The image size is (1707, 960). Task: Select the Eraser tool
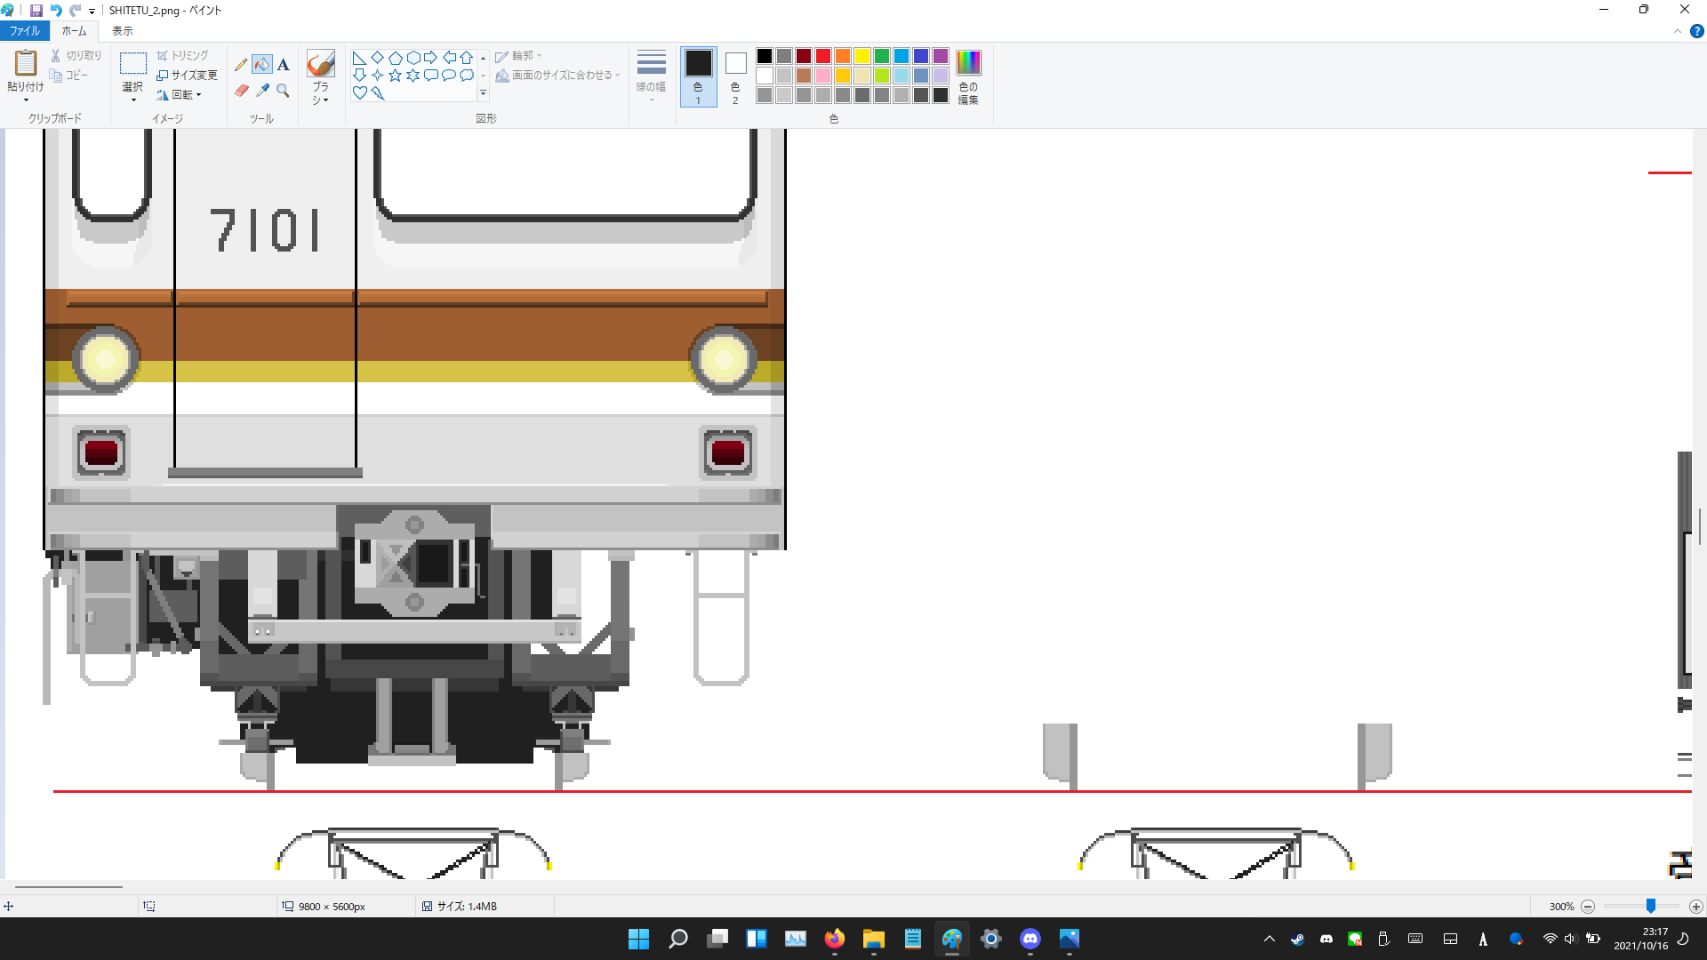pyautogui.click(x=241, y=91)
